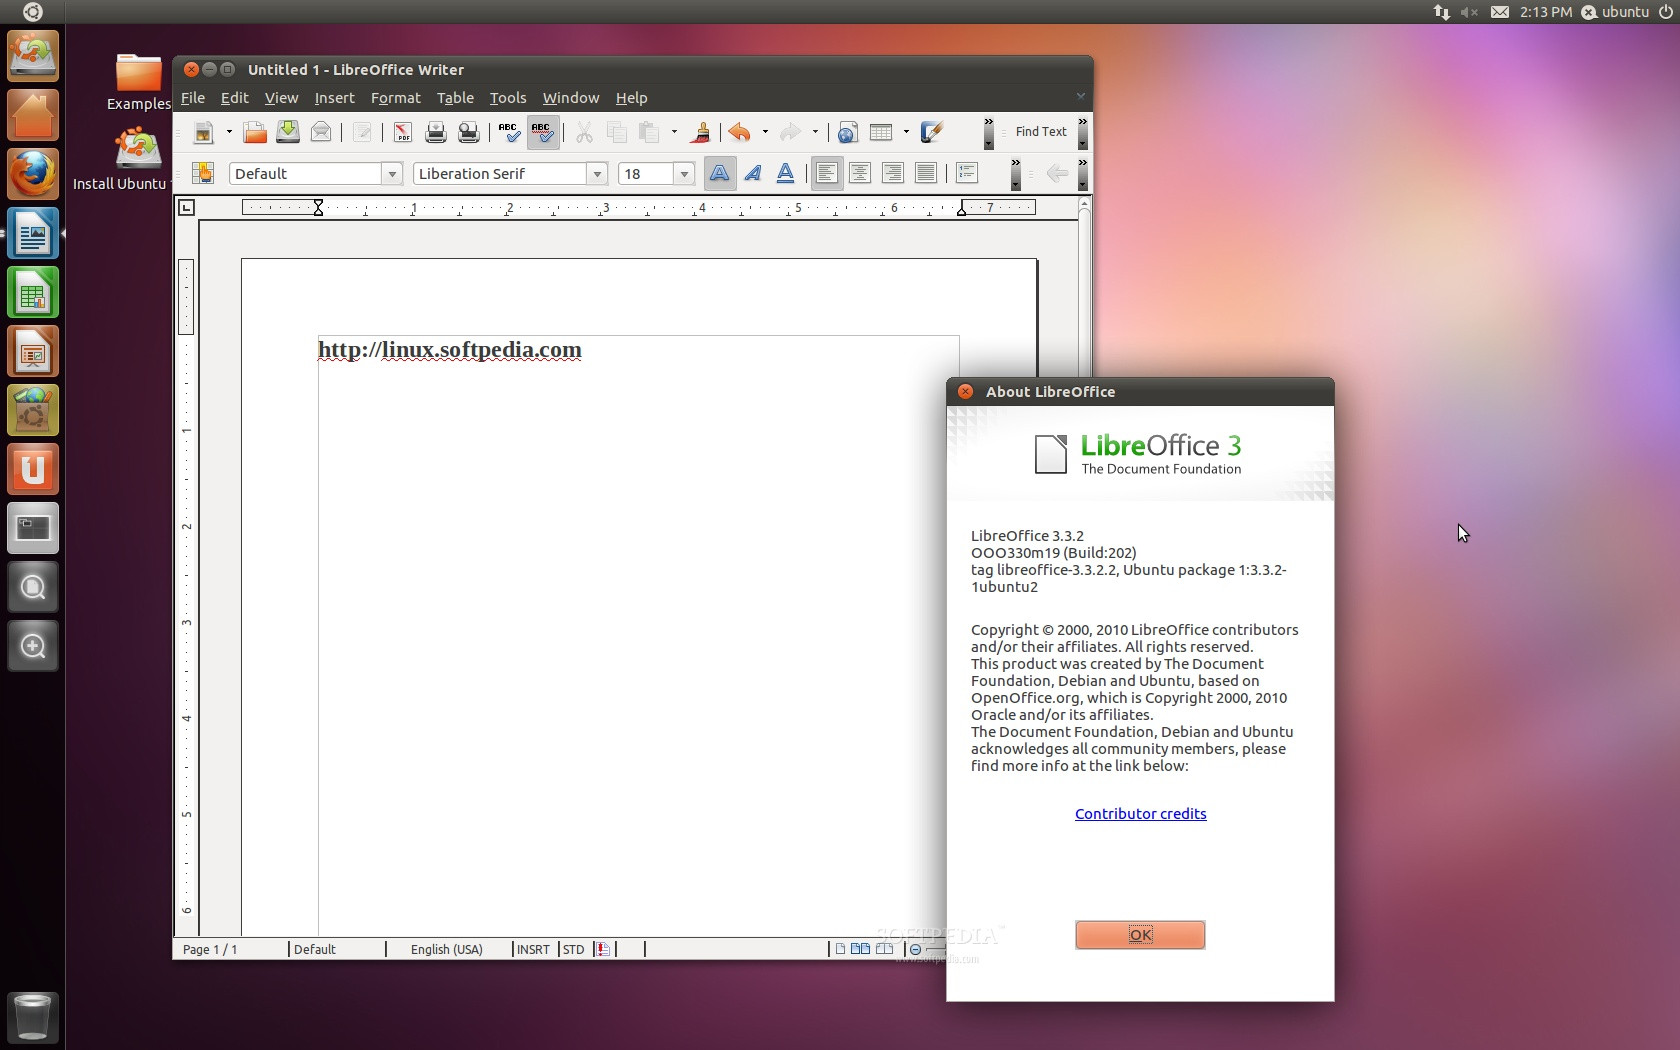Image resolution: width=1680 pixels, height=1050 pixels.
Task: Open the Edit menu
Action: [235, 98]
